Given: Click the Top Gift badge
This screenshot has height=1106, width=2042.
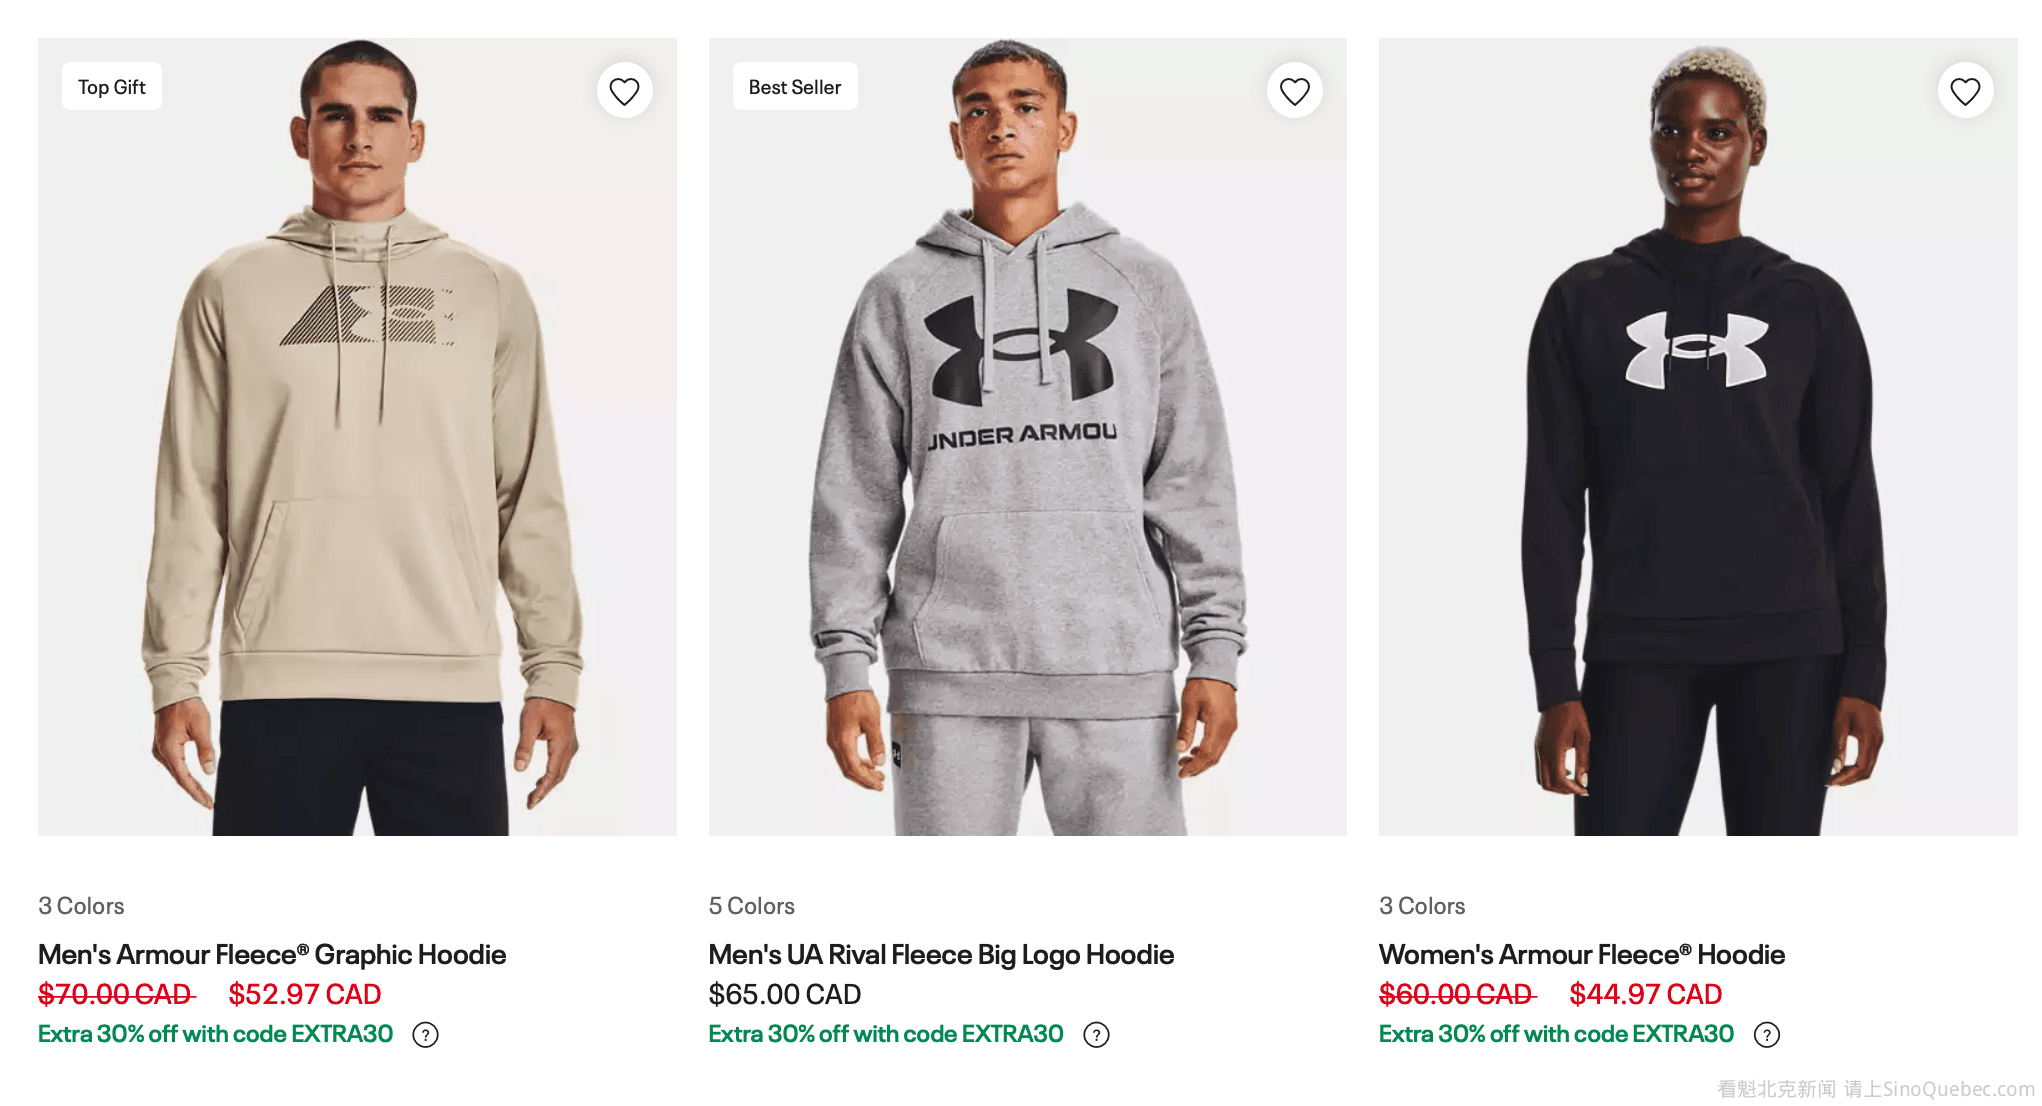Looking at the screenshot, I should coord(112,87).
